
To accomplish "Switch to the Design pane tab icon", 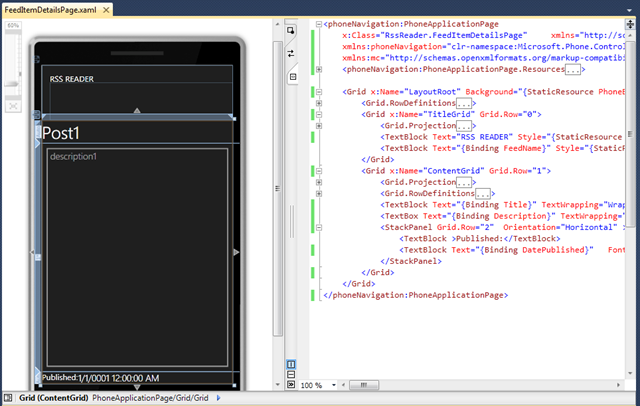I will 291,31.
